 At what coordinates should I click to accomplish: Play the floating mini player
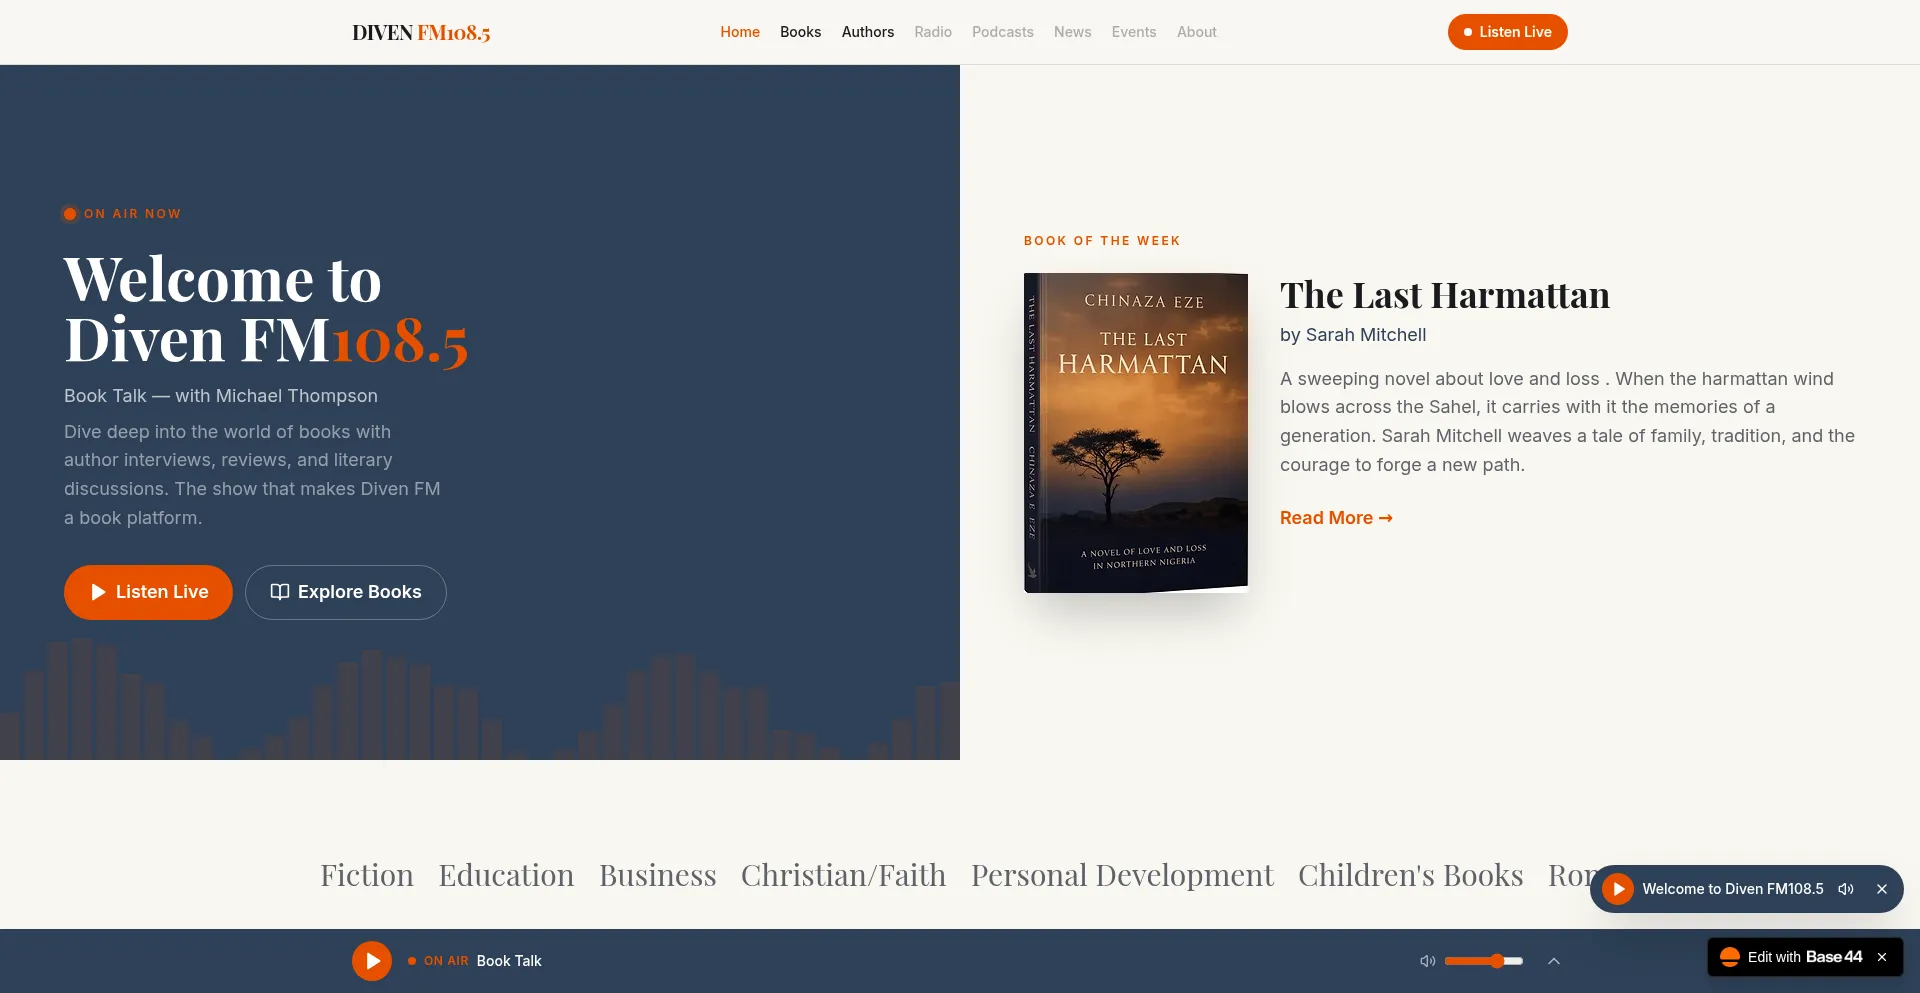tap(1618, 889)
